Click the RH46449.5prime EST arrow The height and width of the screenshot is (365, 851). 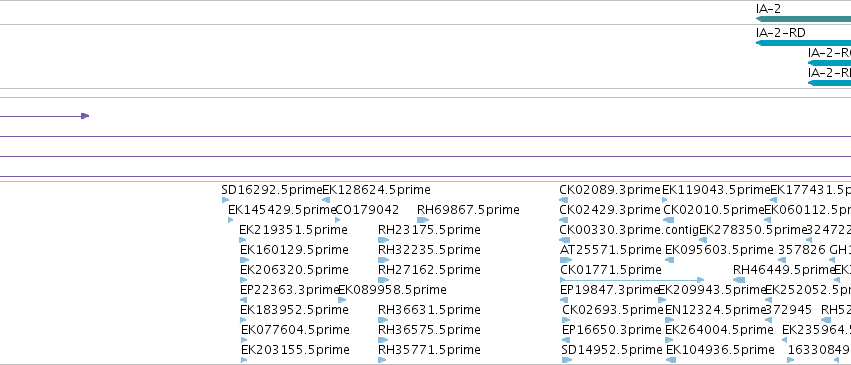coord(739,280)
